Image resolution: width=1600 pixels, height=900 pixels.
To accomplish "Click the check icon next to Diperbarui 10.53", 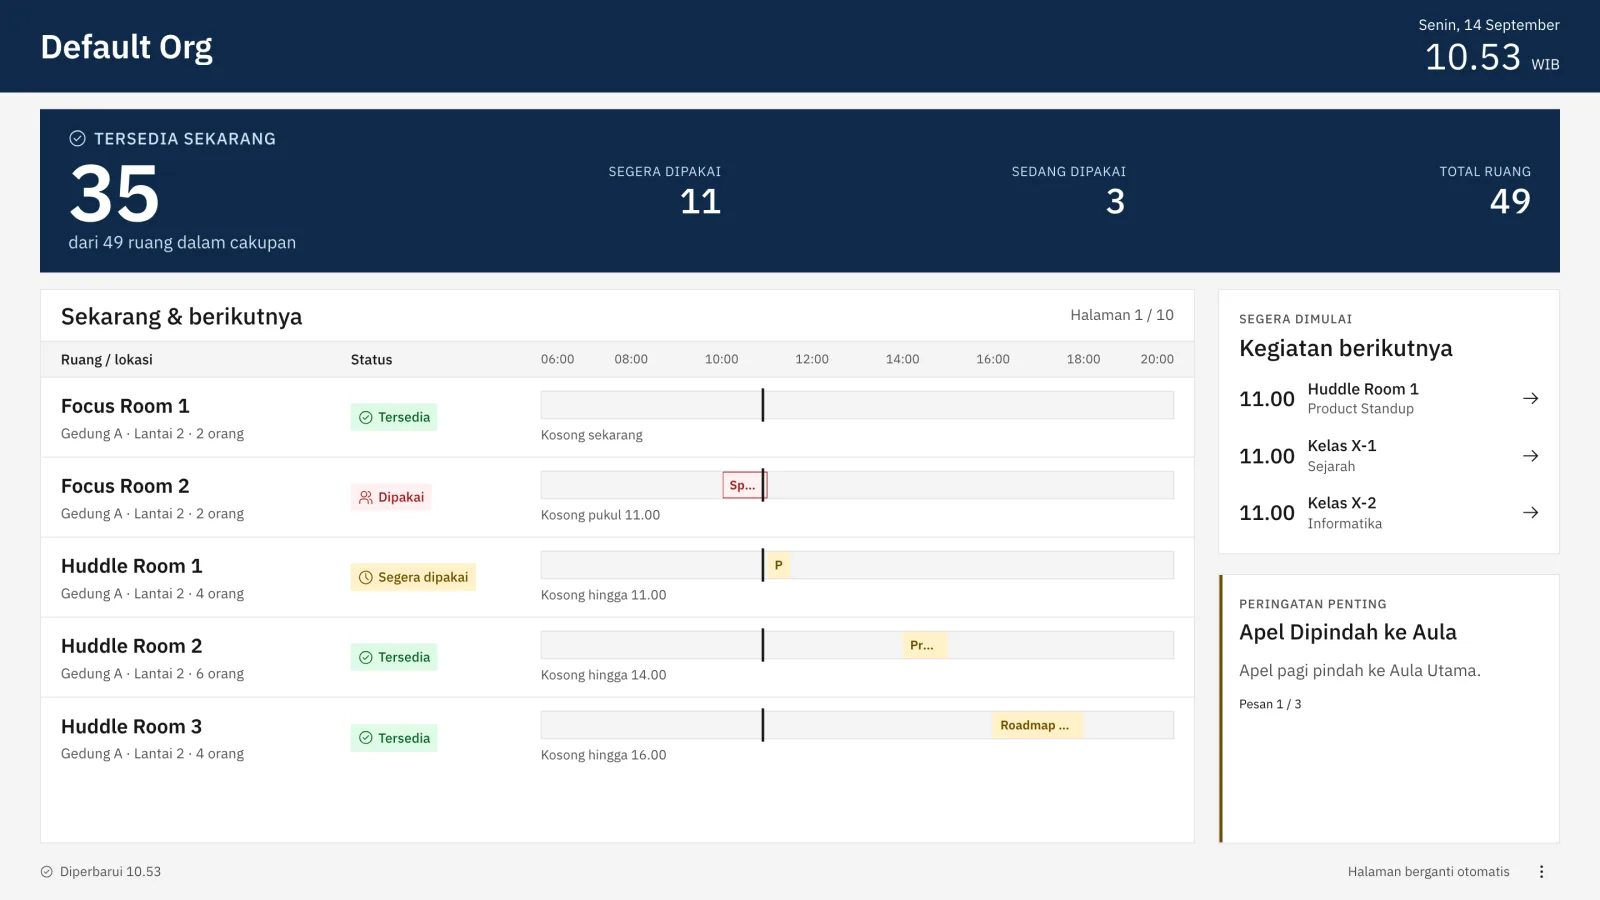I will [x=47, y=872].
